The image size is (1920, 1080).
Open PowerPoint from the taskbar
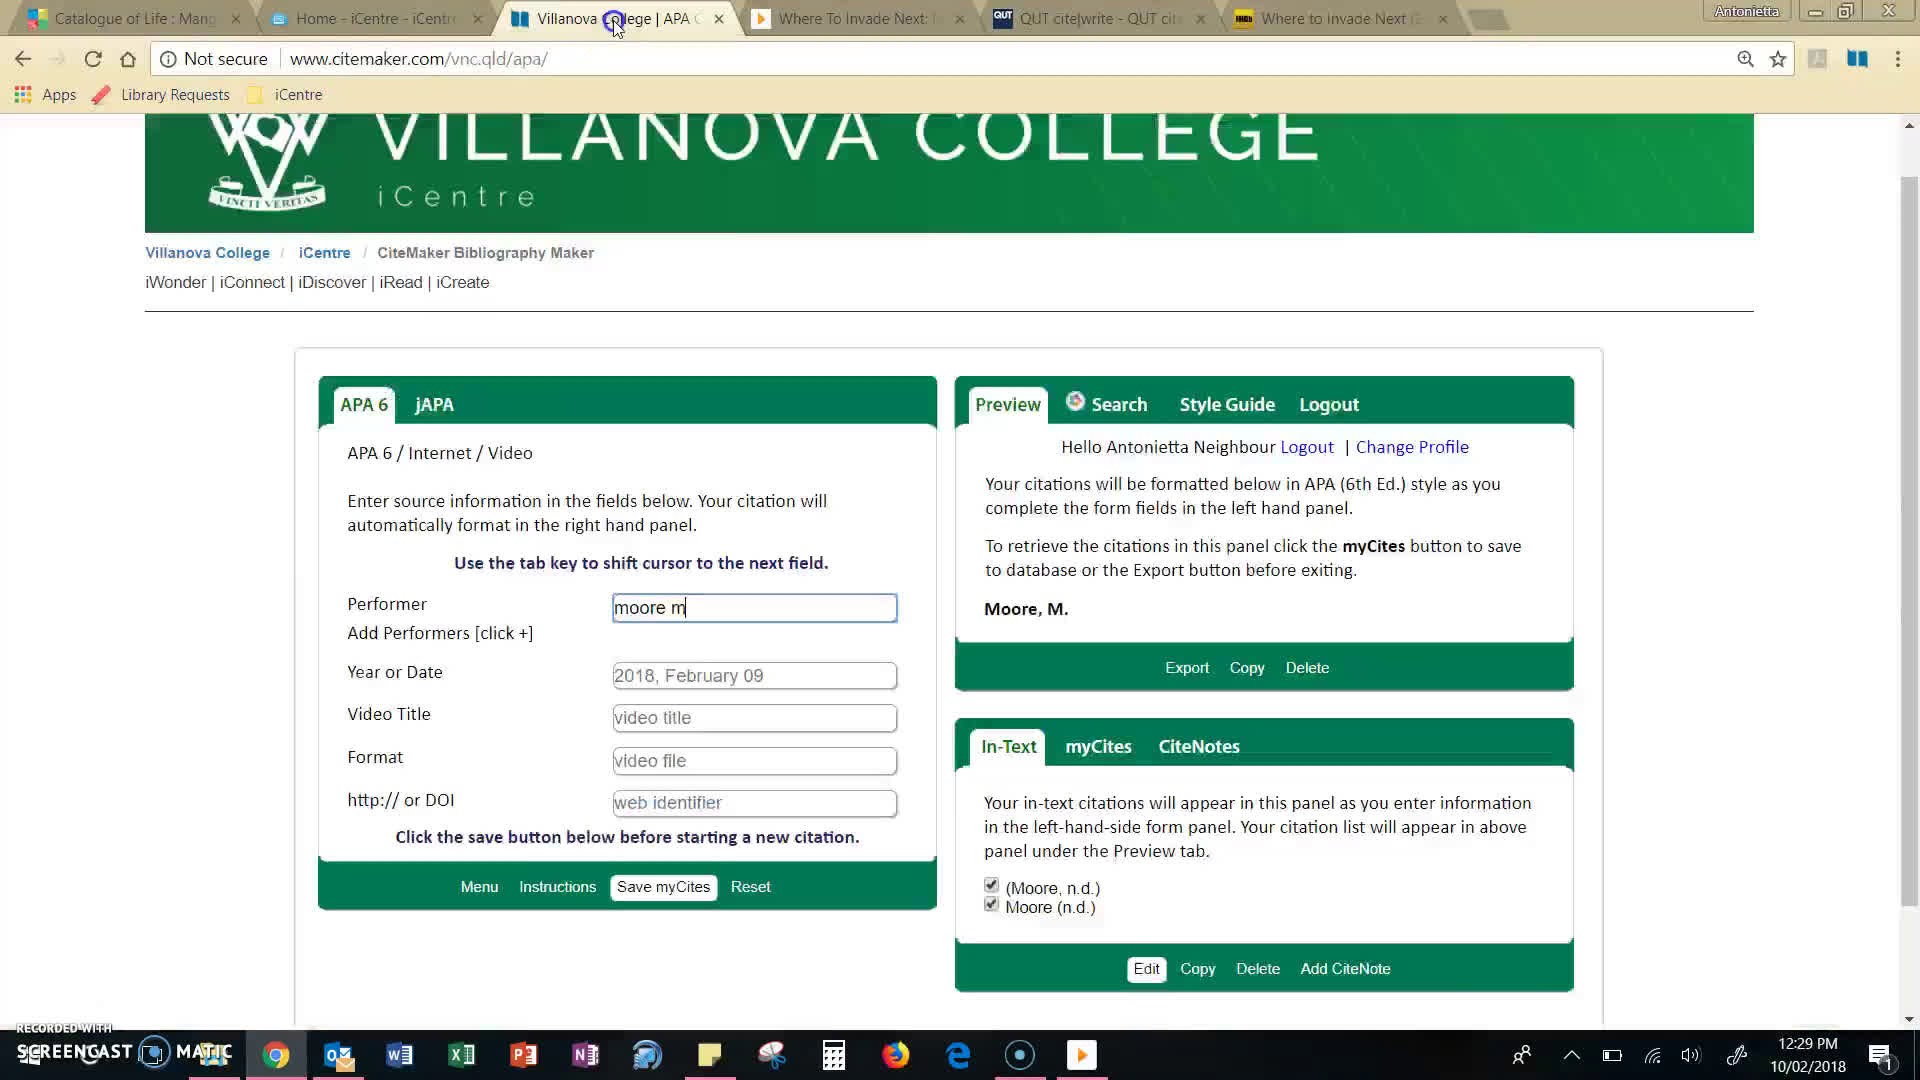[523, 1055]
